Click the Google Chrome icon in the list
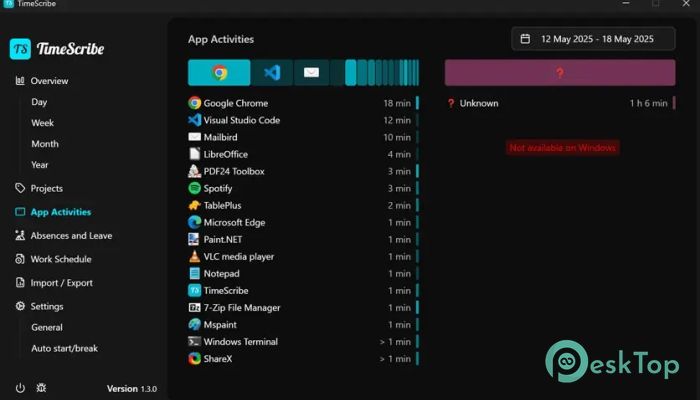This screenshot has width=700, height=400. pyautogui.click(x=194, y=103)
